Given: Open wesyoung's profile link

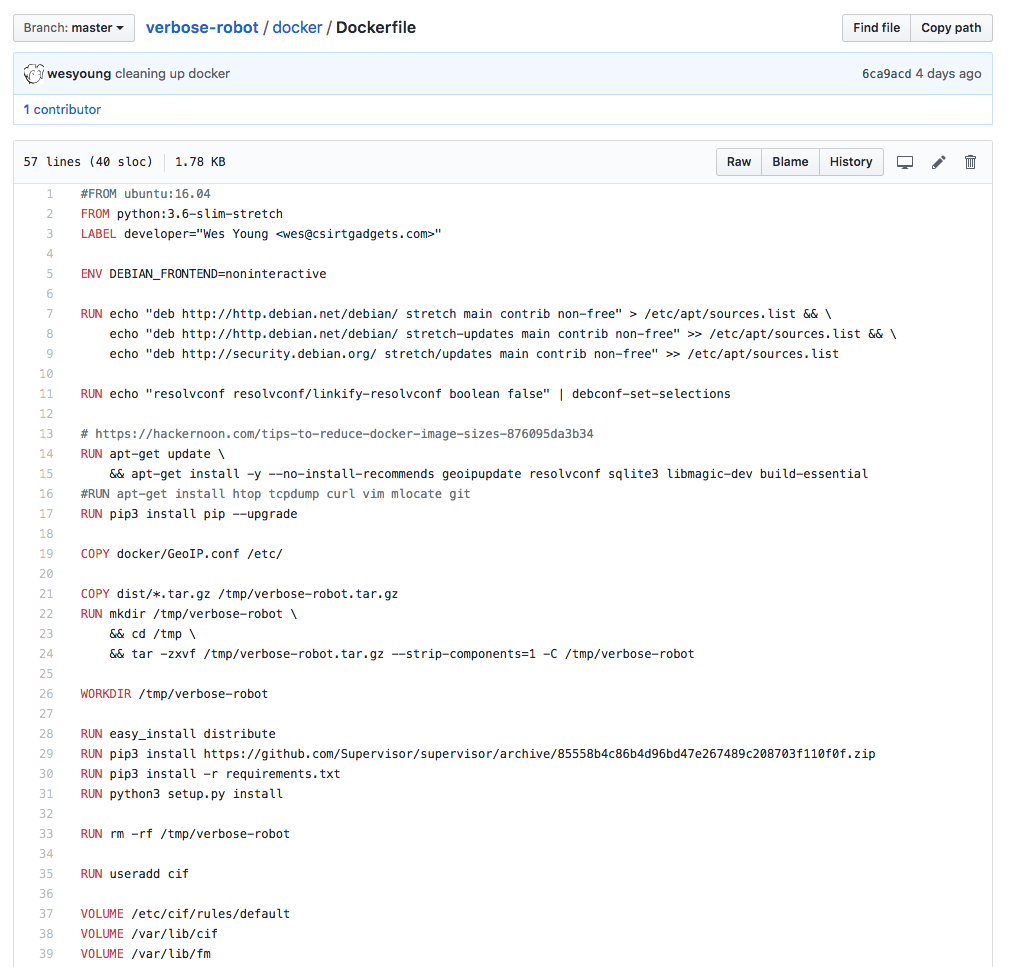Looking at the screenshot, I should tap(79, 73).
